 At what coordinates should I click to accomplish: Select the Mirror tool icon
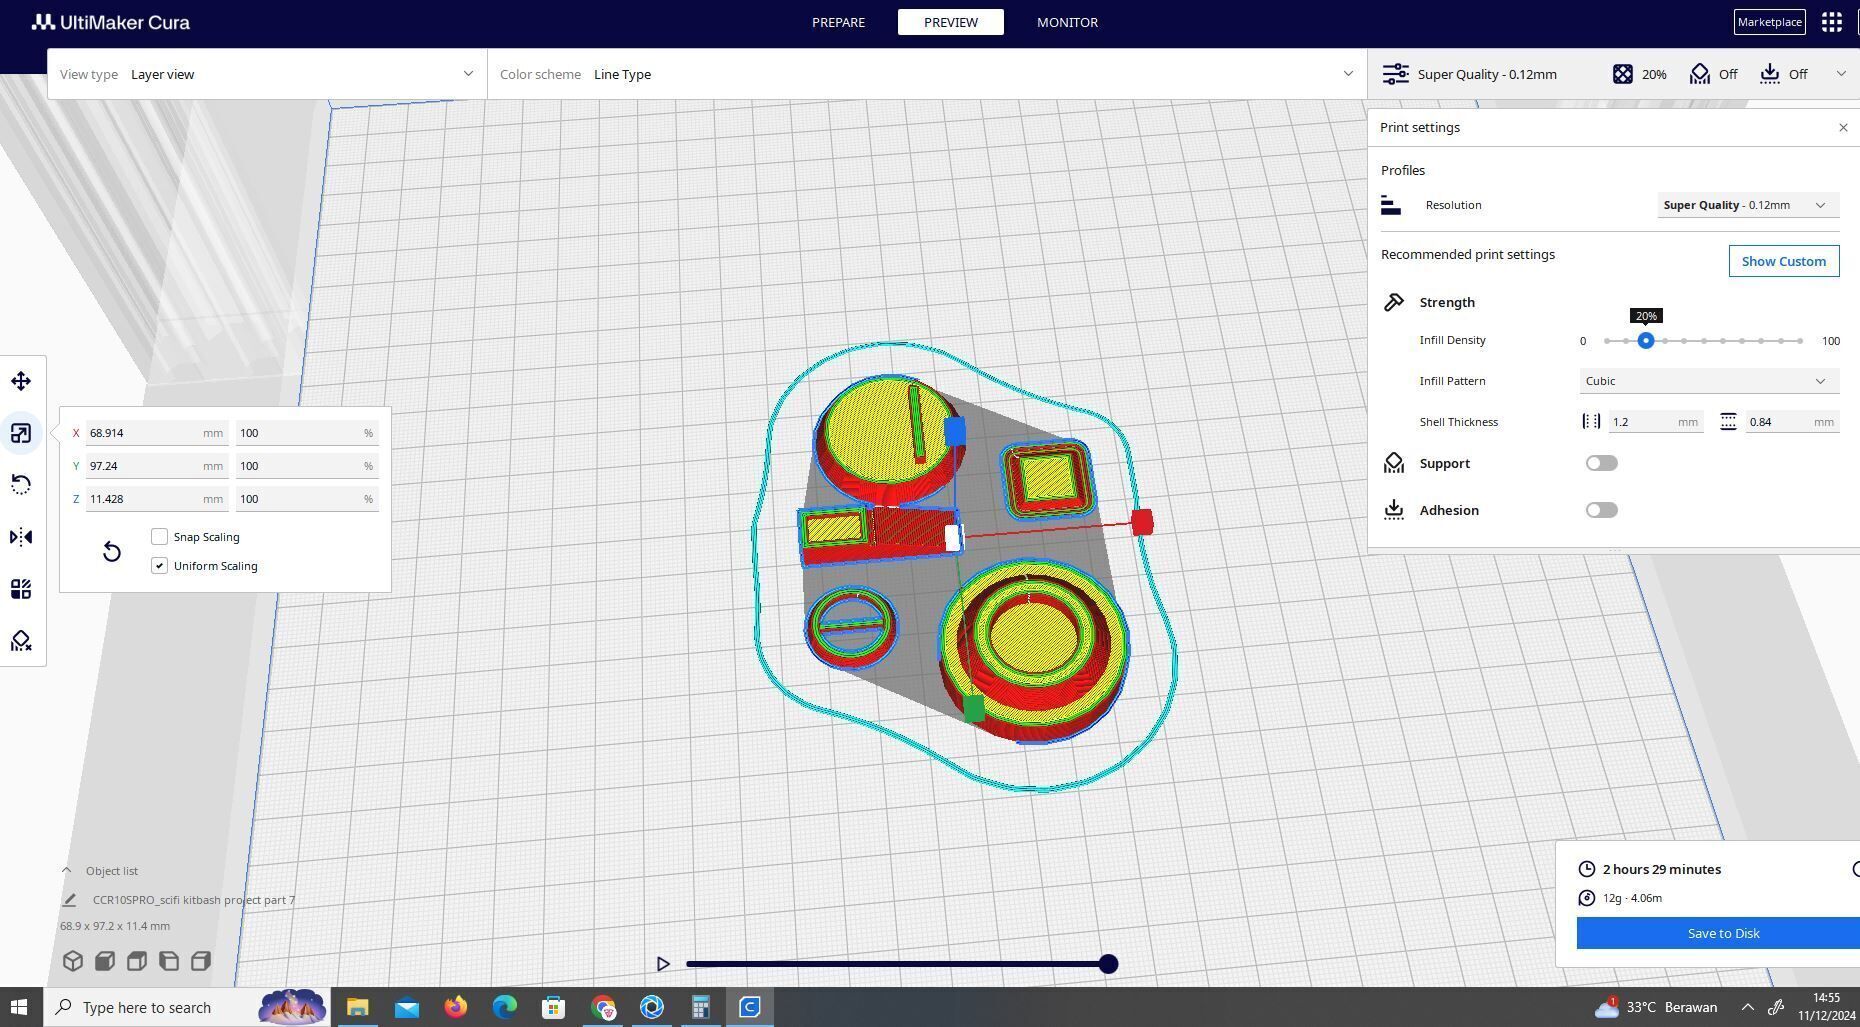pos(21,537)
